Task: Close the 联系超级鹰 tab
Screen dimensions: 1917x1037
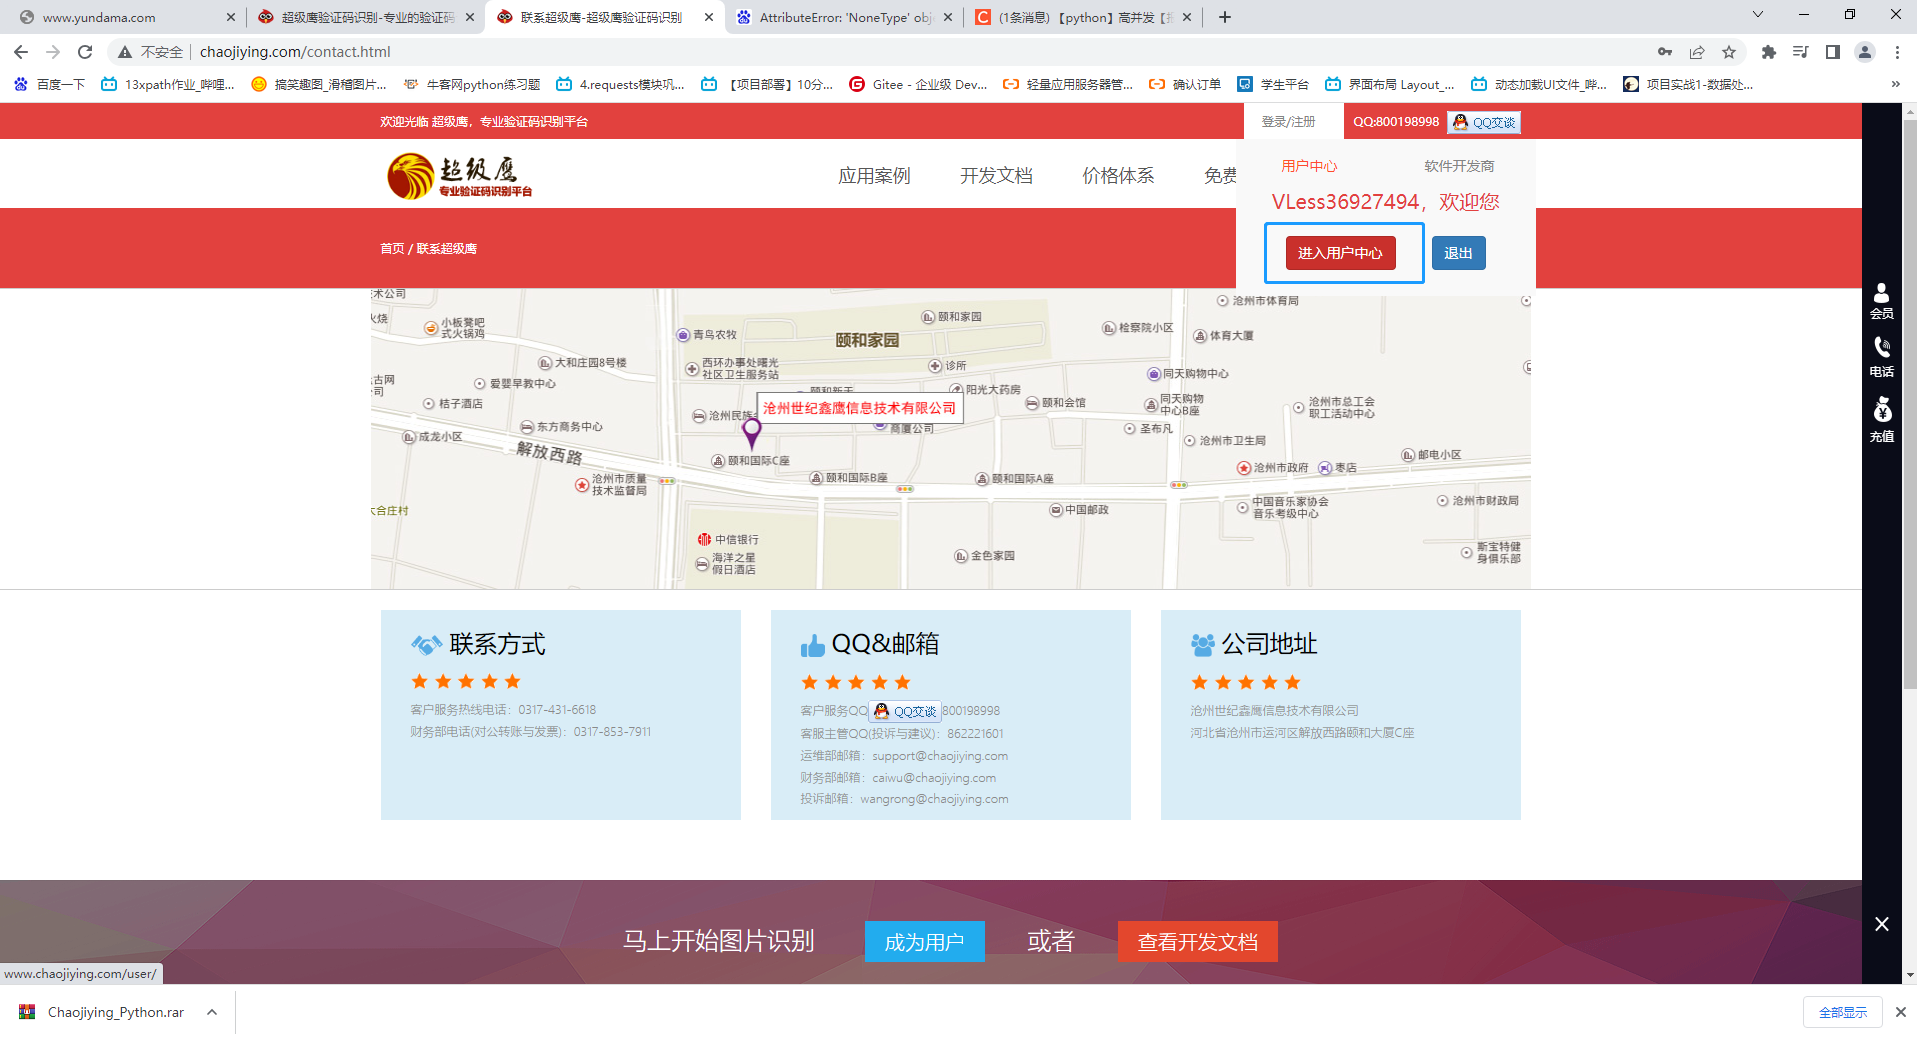Action: coord(709,17)
